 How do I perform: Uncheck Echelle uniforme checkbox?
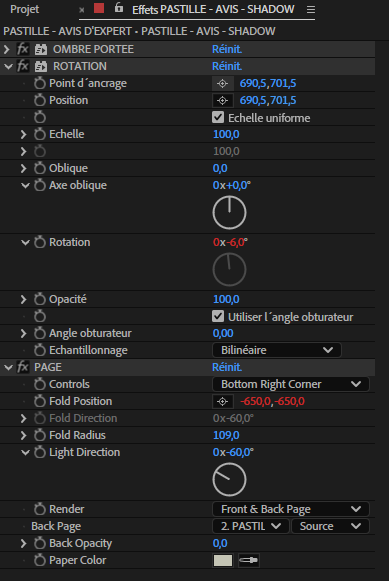pos(218,117)
